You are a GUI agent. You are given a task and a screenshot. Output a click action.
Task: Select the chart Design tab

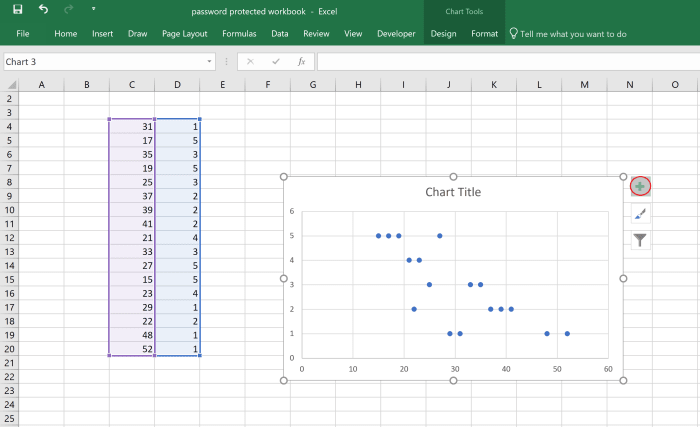click(443, 33)
